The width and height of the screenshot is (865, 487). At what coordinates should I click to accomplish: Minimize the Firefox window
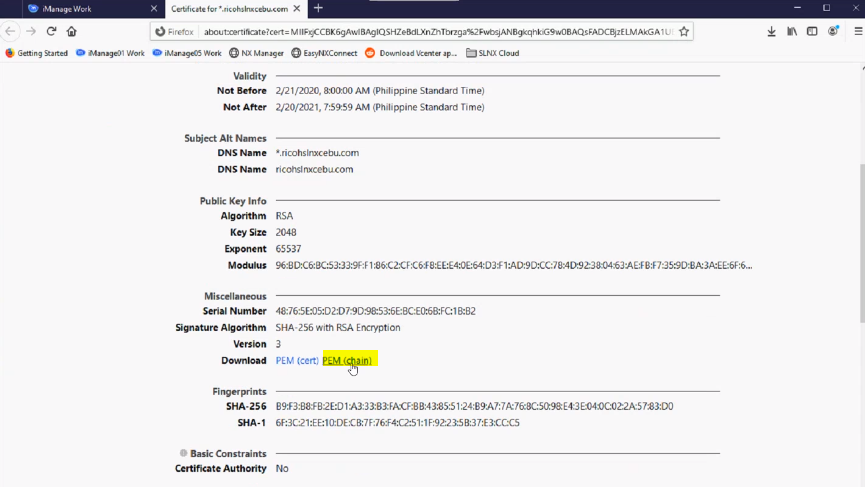click(797, 8)
